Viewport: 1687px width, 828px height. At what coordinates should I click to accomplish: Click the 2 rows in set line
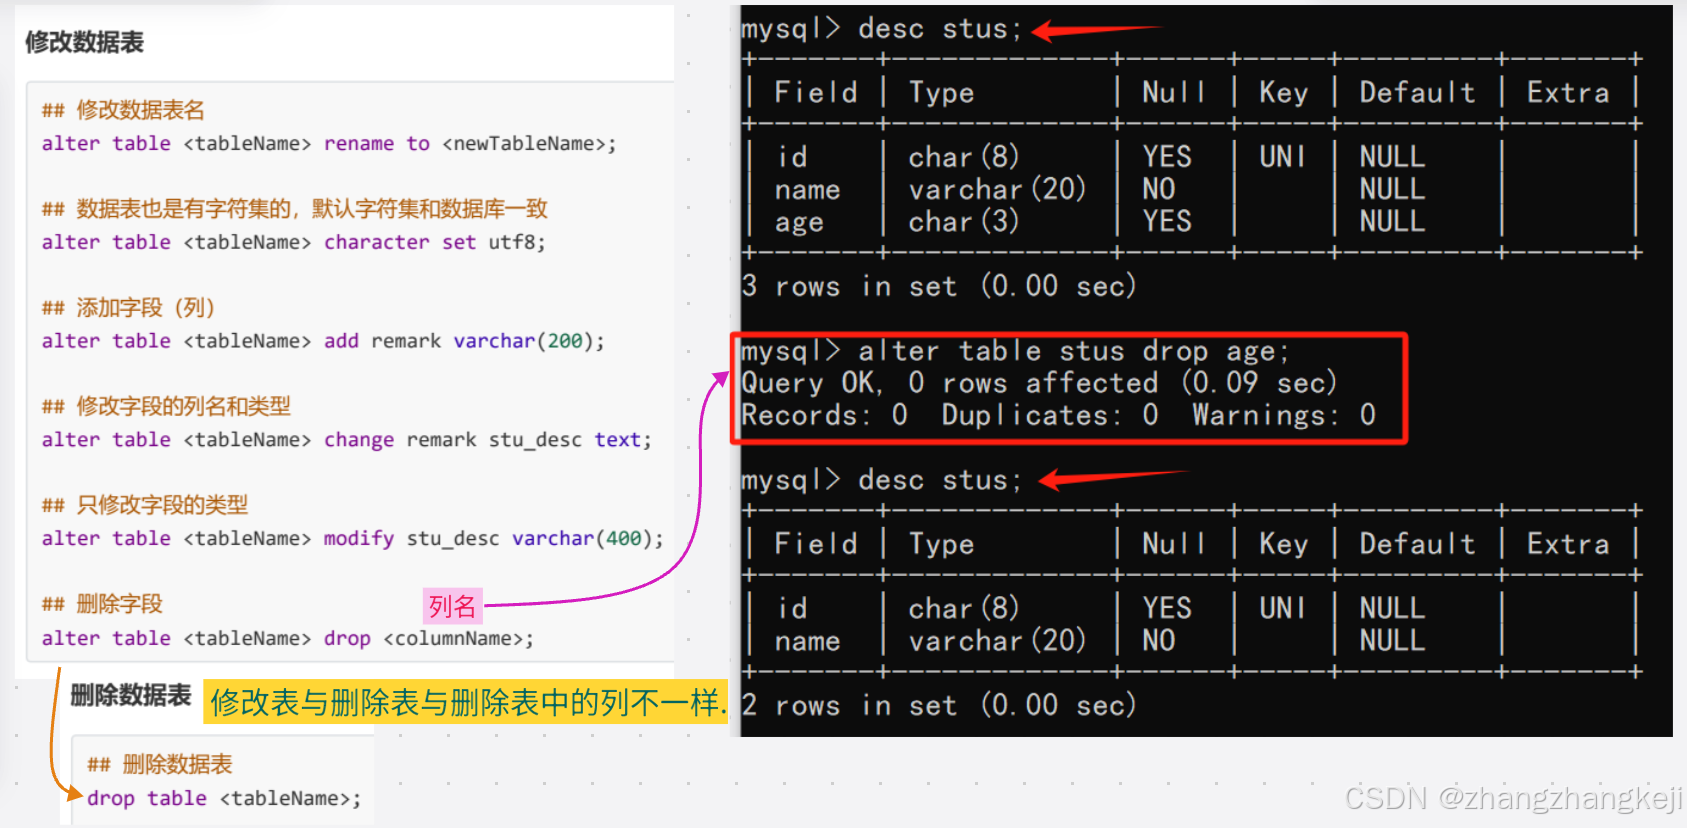939,705
